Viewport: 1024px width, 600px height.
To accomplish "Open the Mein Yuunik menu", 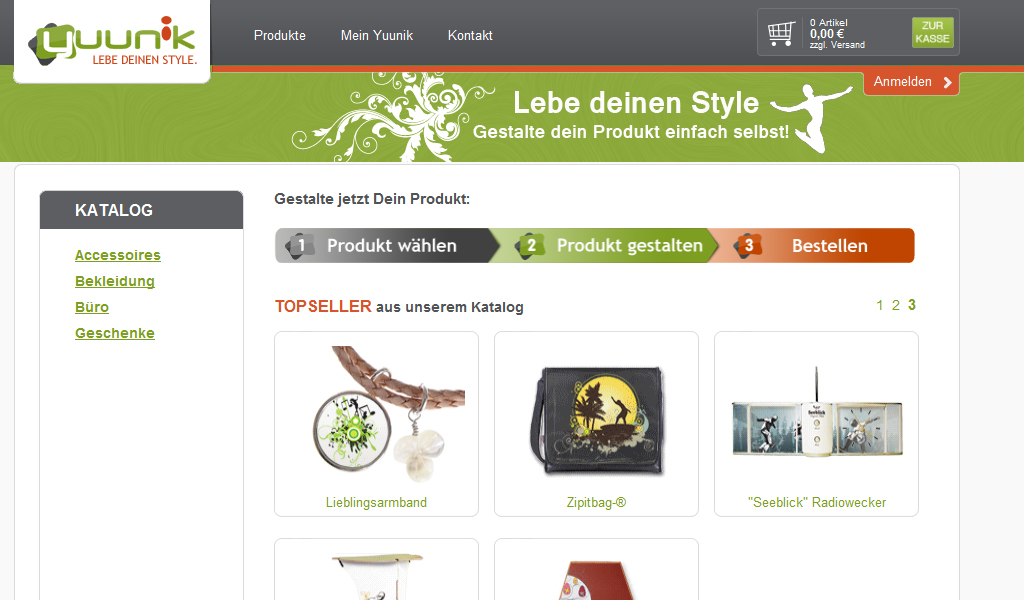I will point(377,35).
